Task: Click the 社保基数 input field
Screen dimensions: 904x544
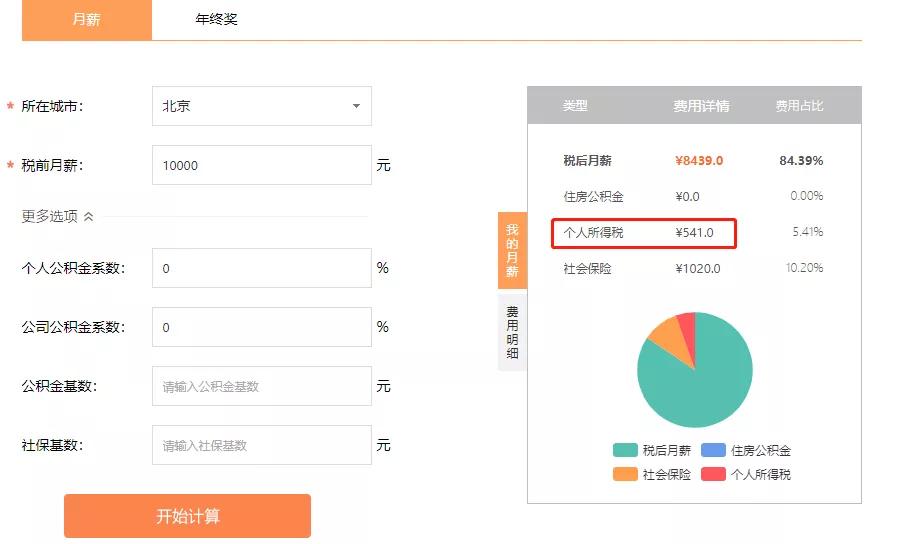Action: pyautogui.click(x=261, y=445)
